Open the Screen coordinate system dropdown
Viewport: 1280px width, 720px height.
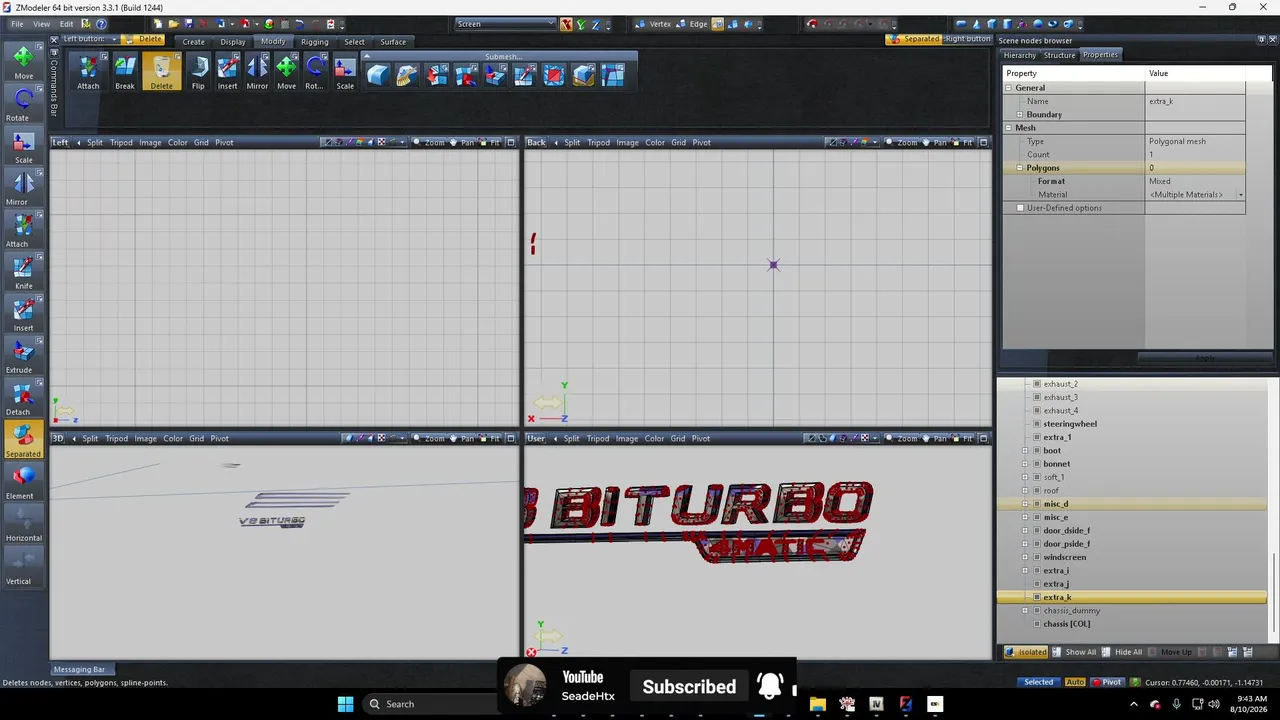pyautogui.click(x=506, y=24)
